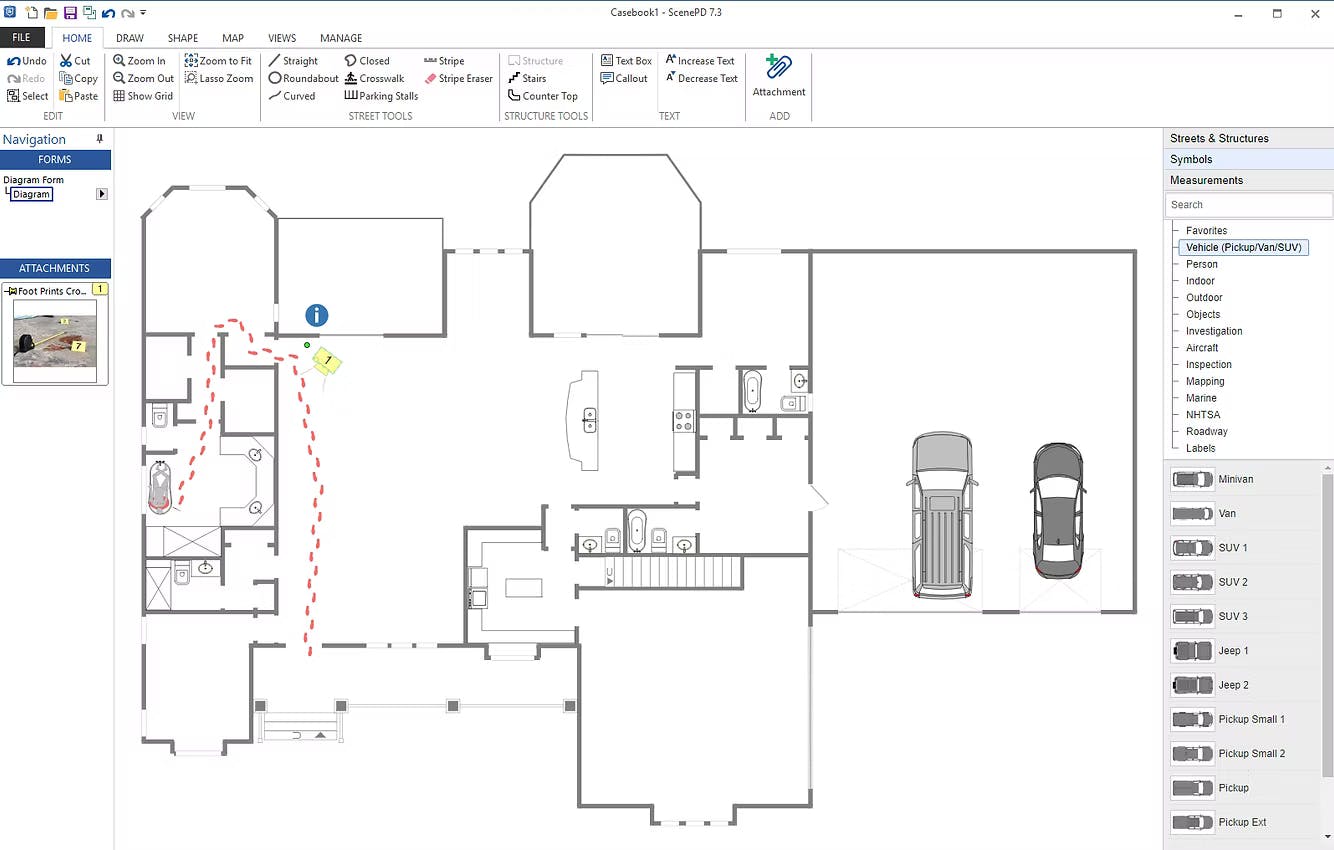
Task: Click the symbol Search input field
Action: 1247,205
